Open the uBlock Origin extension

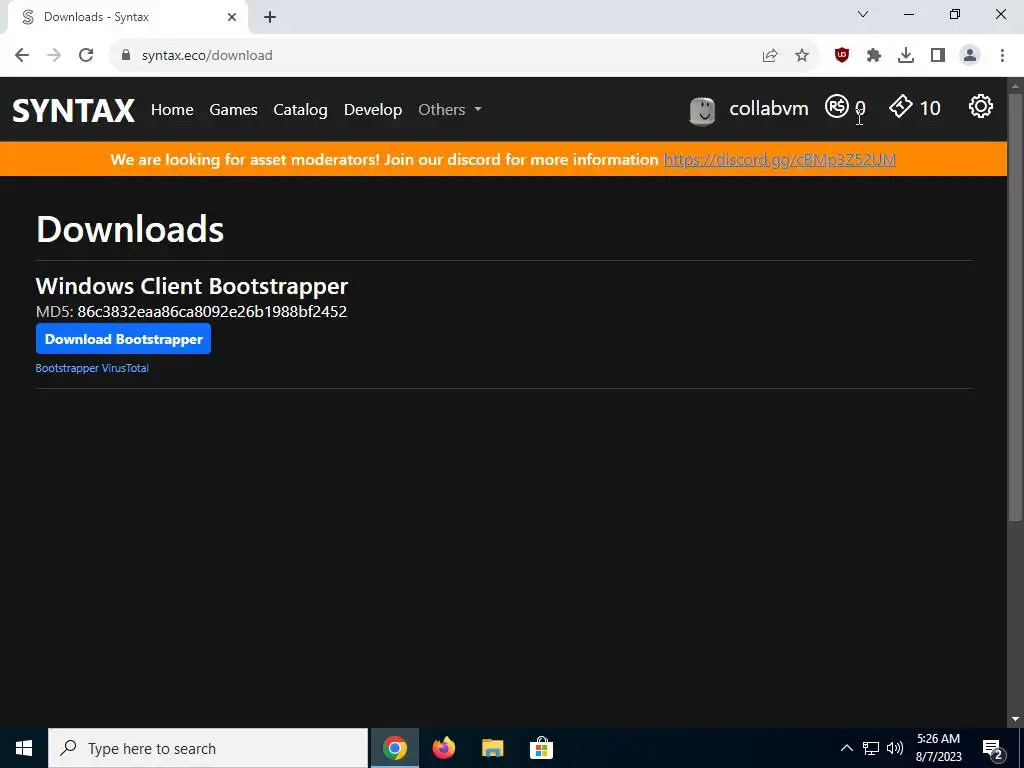click(842, 56)
